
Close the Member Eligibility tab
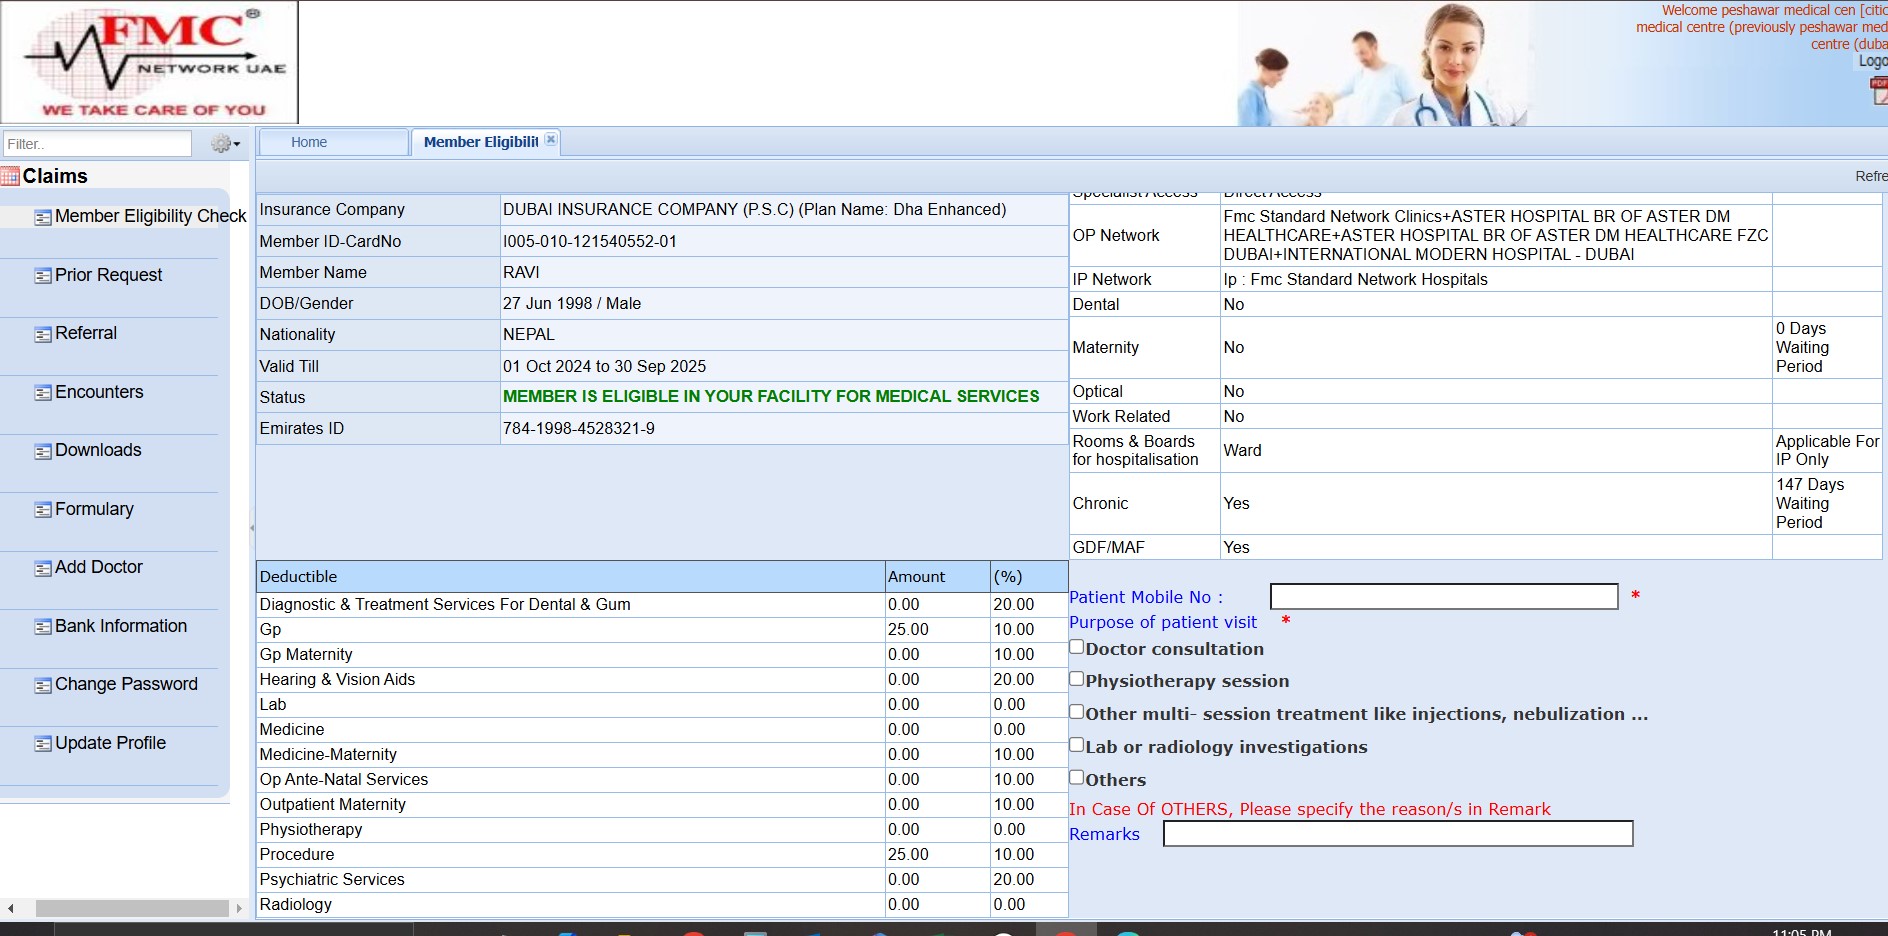click(551, 140)
